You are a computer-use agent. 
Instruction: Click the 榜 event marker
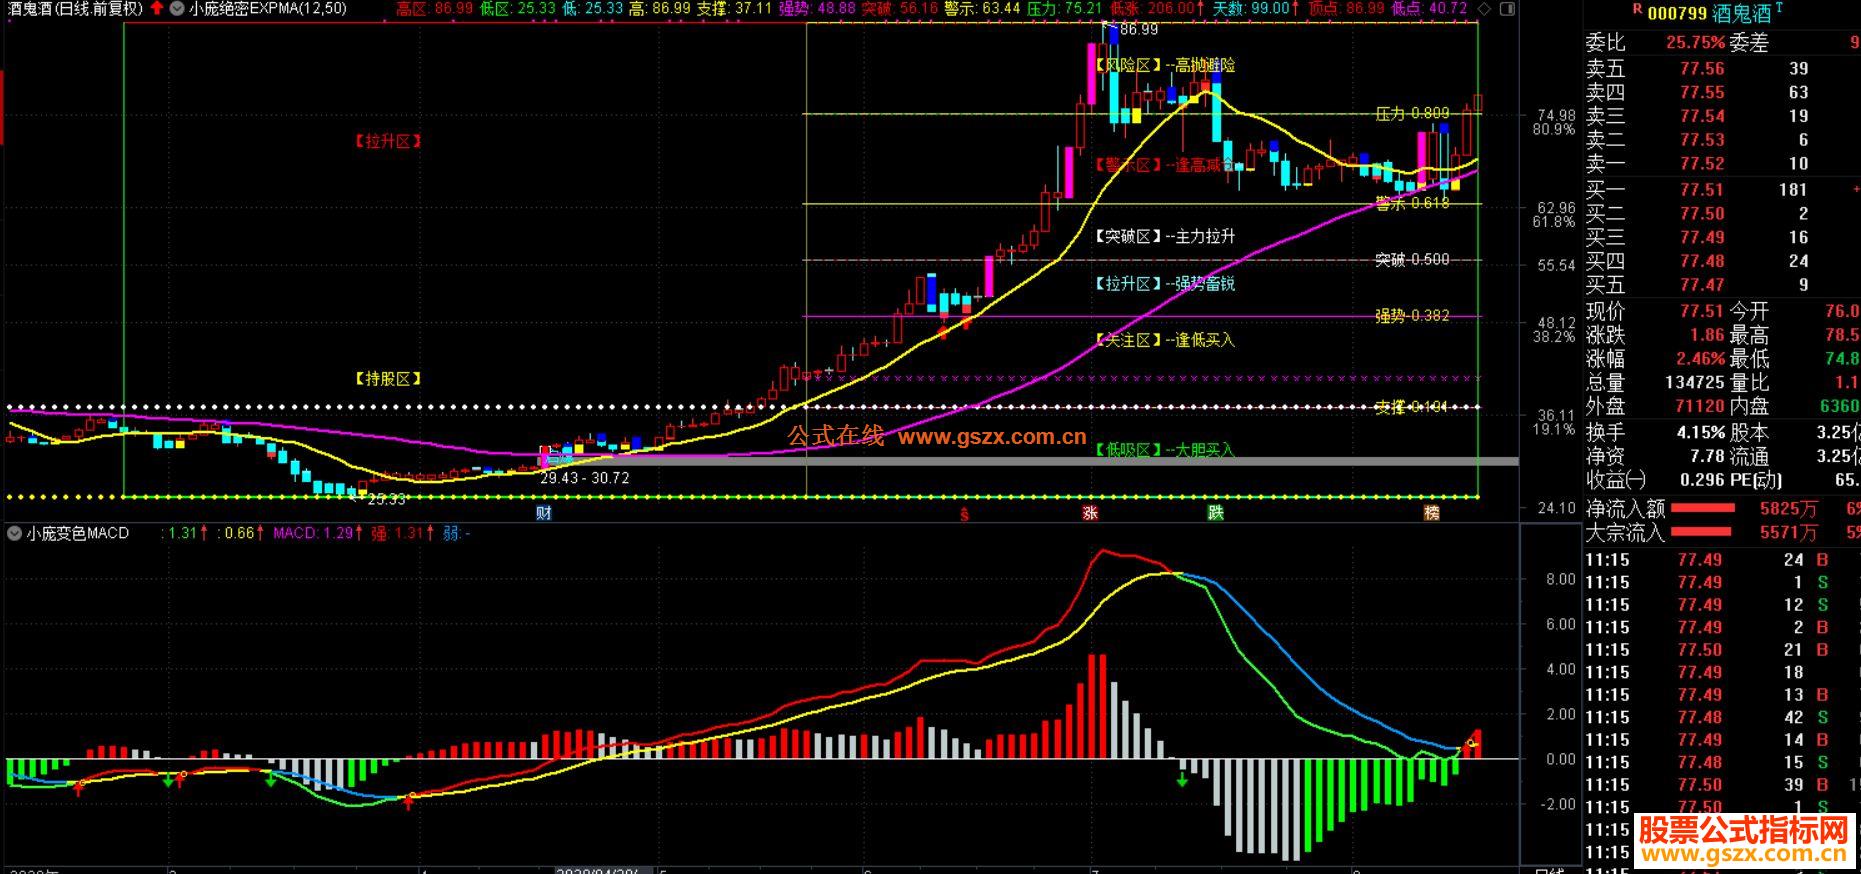point(1432,513)
